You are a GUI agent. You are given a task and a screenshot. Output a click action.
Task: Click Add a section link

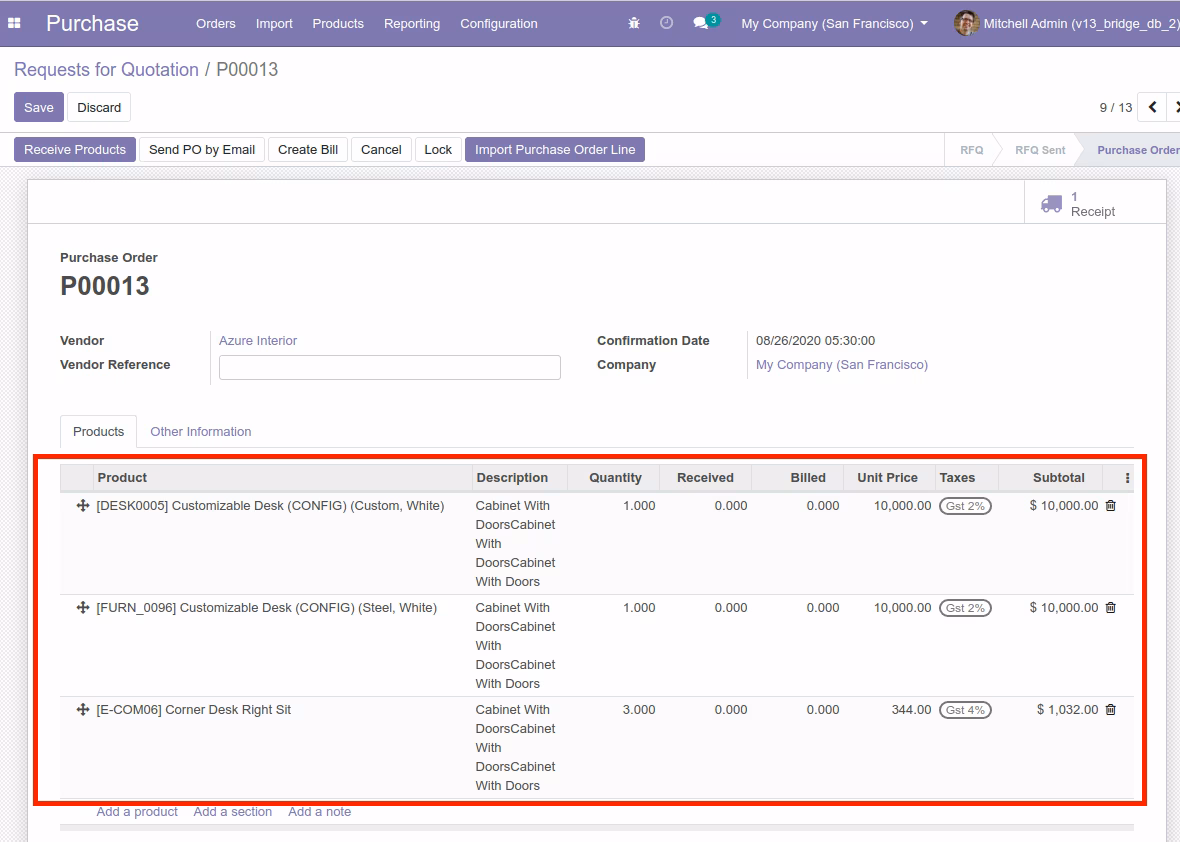point(233,812)
